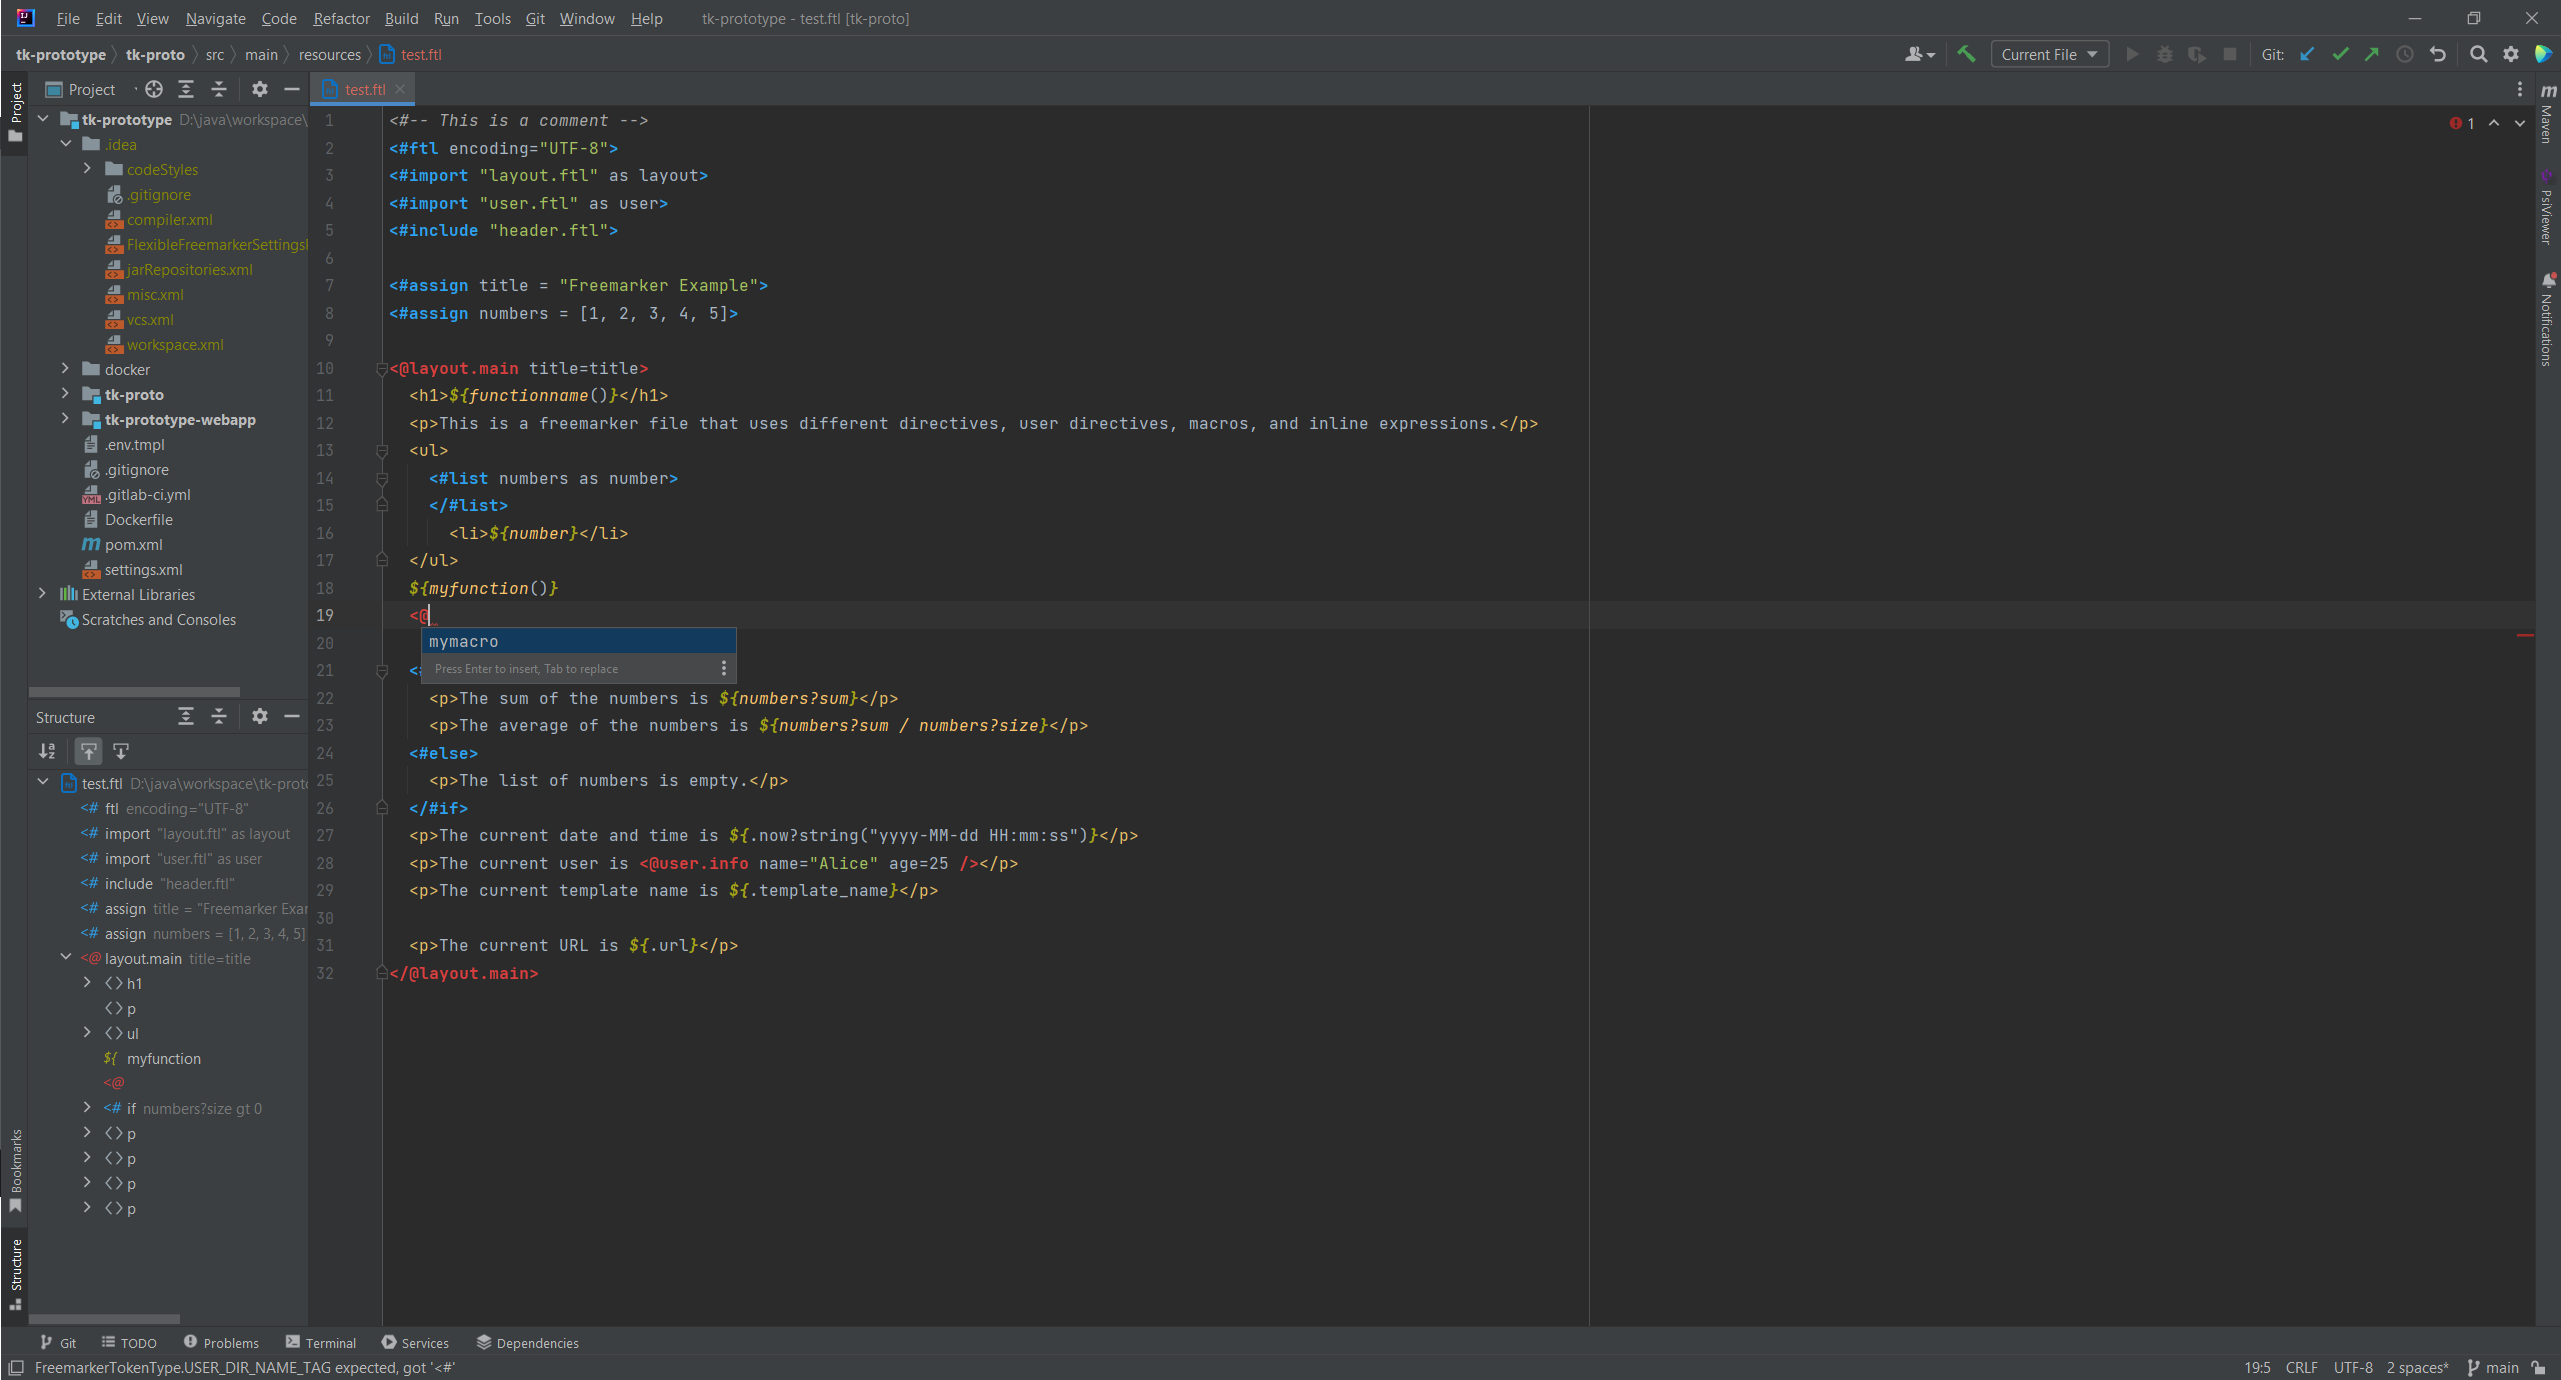The width and height of the screenshot is (2561, 1380).
Task: Hide the Structure panel with minus icon
Action: tap(292, 716)
